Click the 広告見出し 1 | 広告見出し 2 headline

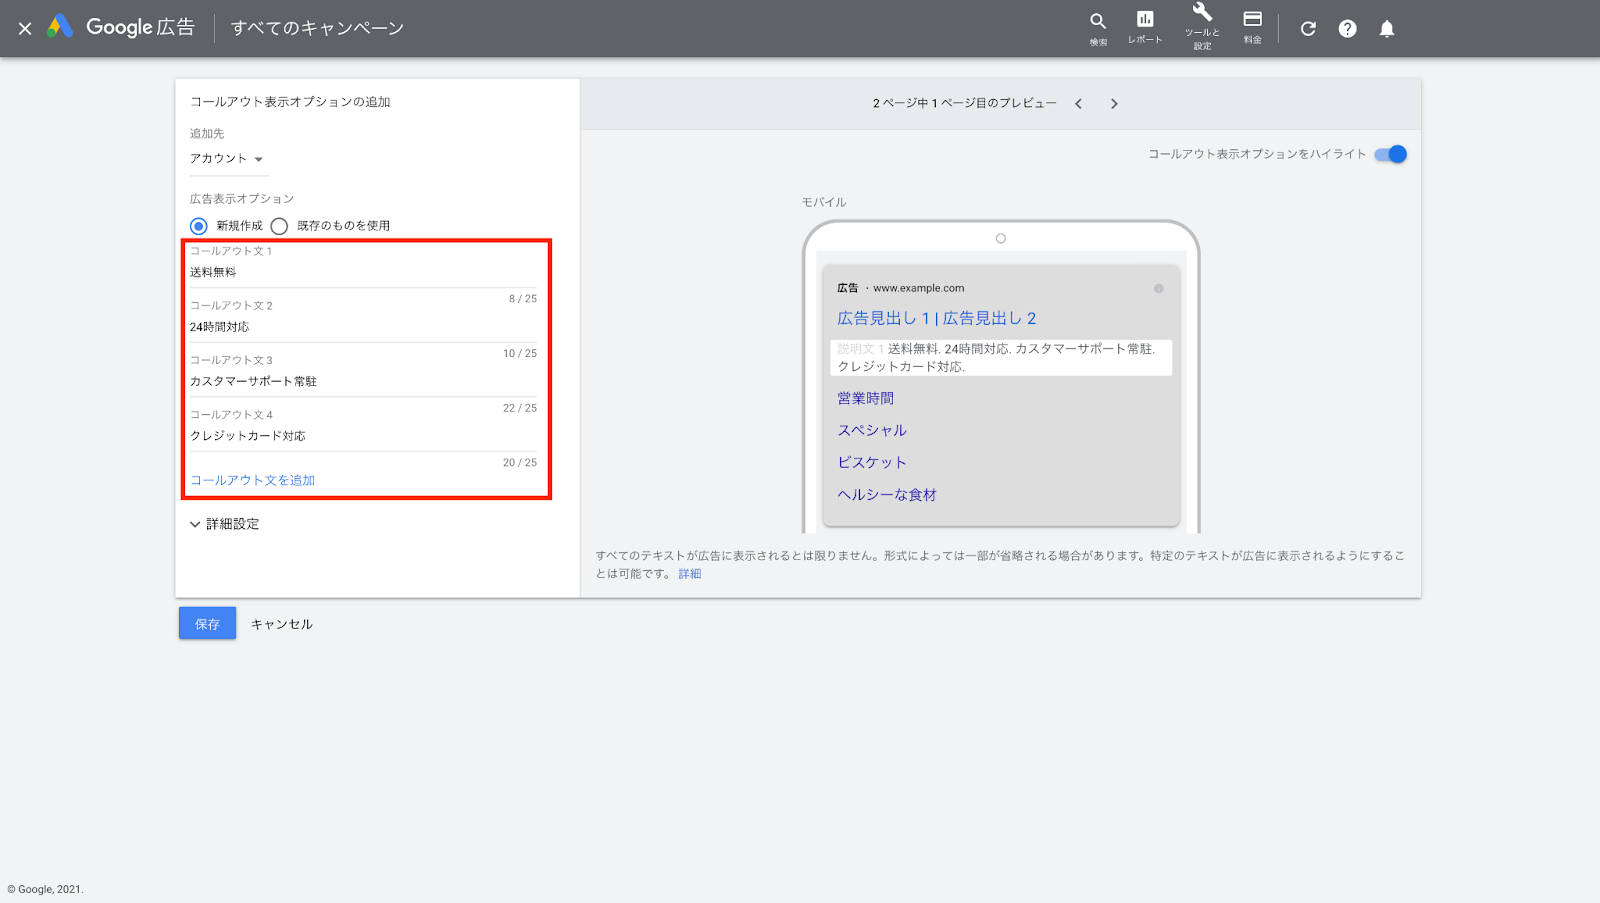coord(937,318)
